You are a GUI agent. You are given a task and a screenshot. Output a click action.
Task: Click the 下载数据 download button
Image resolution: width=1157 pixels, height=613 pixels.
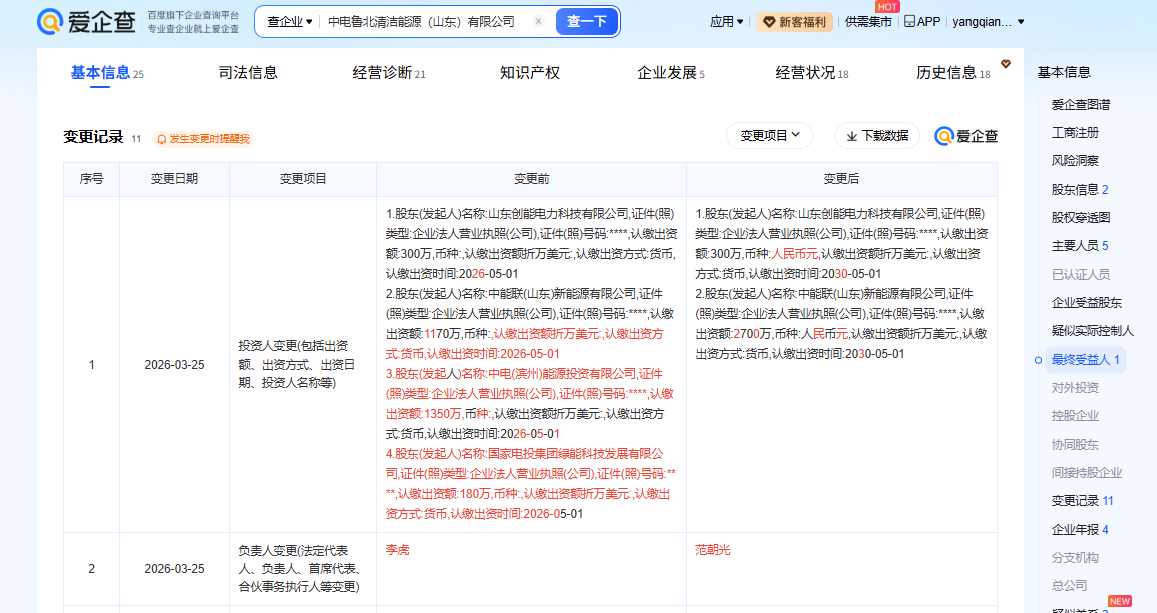coord(877,136)
